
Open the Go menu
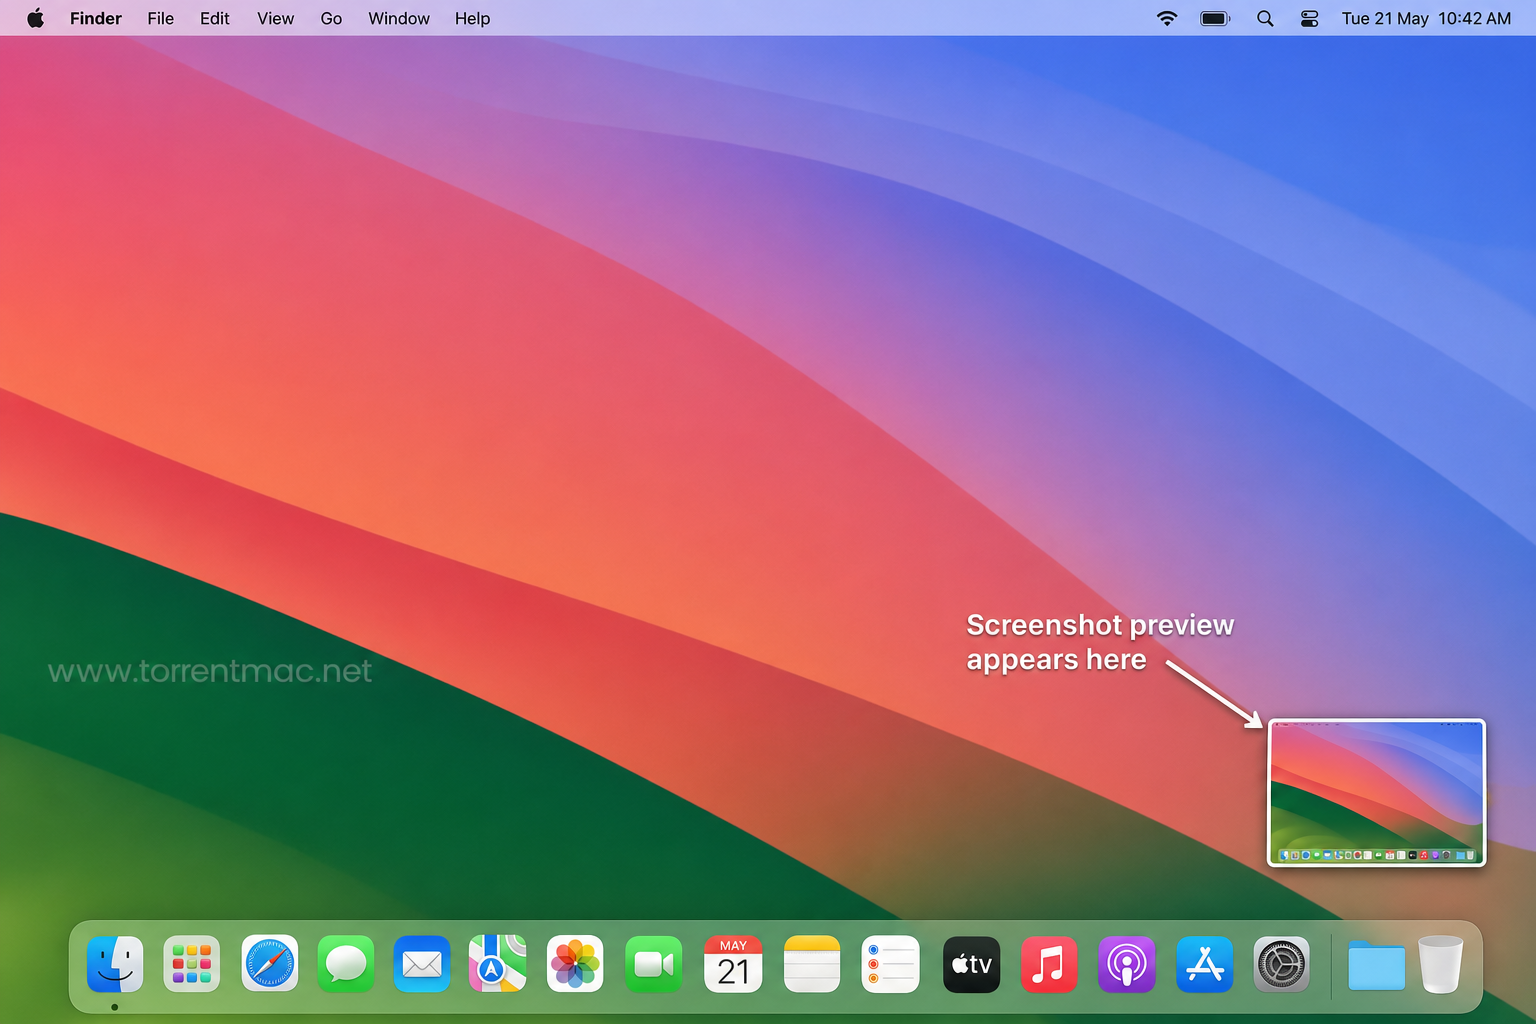(x=331, y=18)
